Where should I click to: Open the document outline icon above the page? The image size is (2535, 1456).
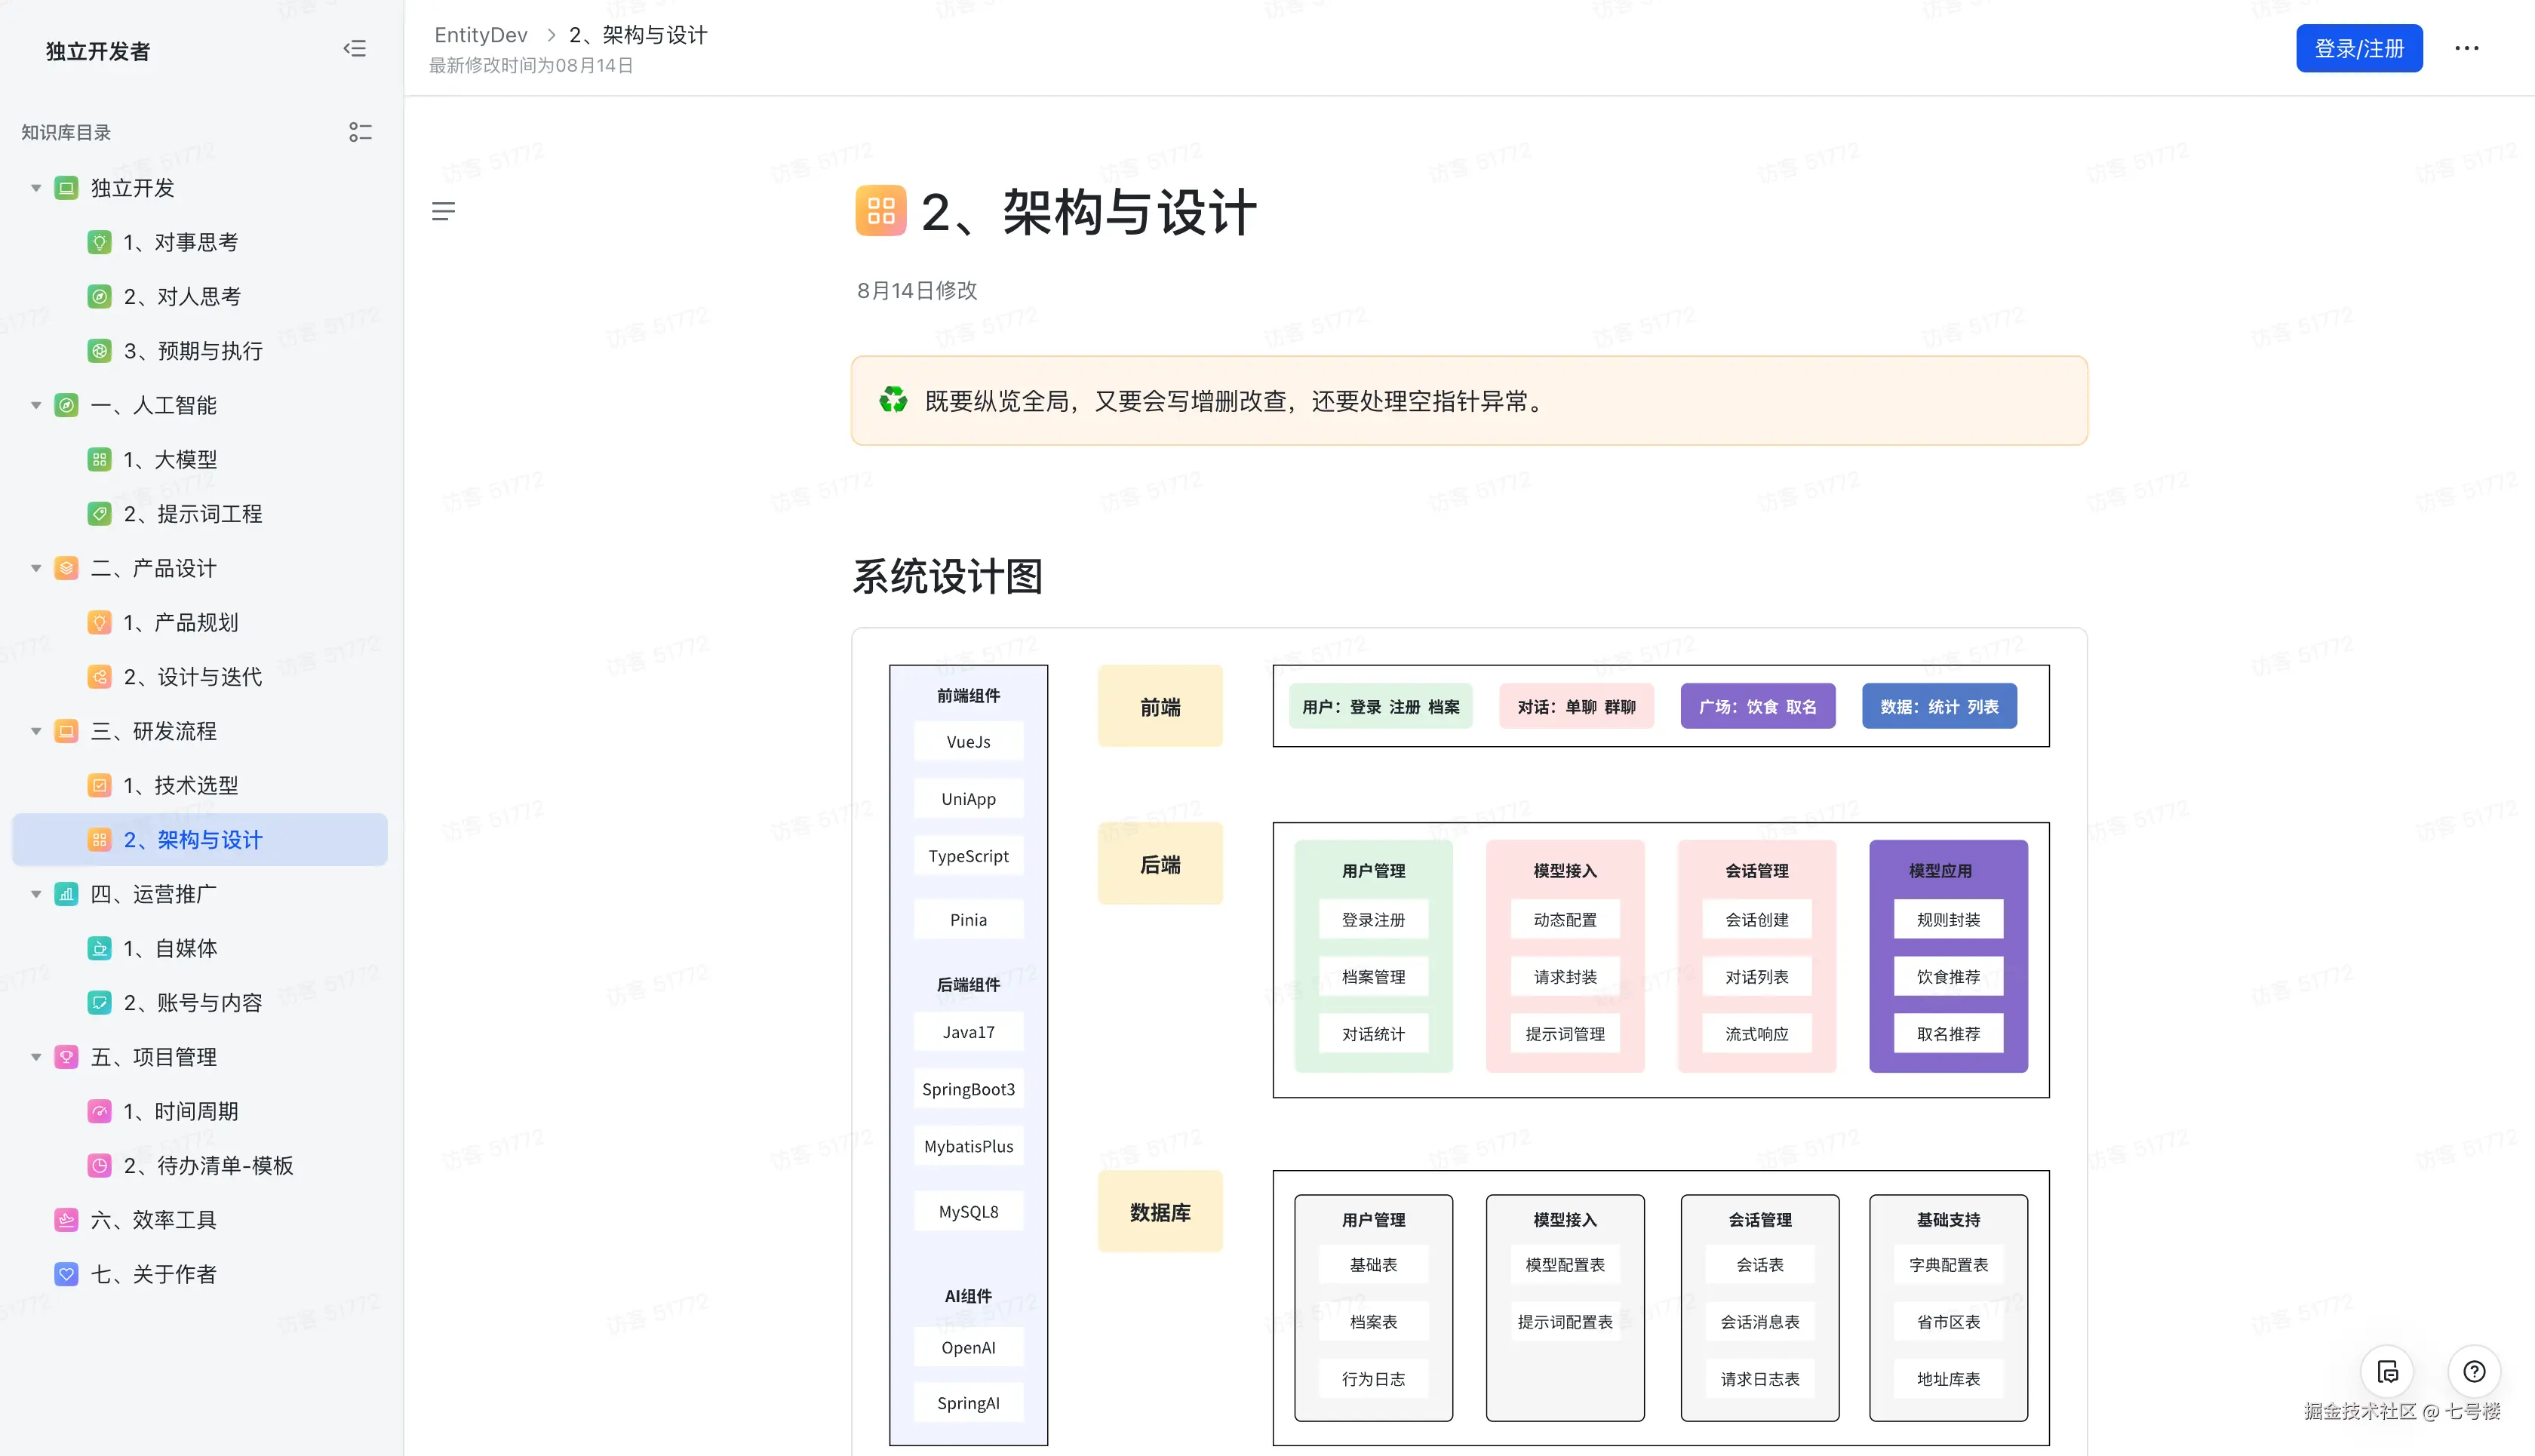tap(444, 211)
